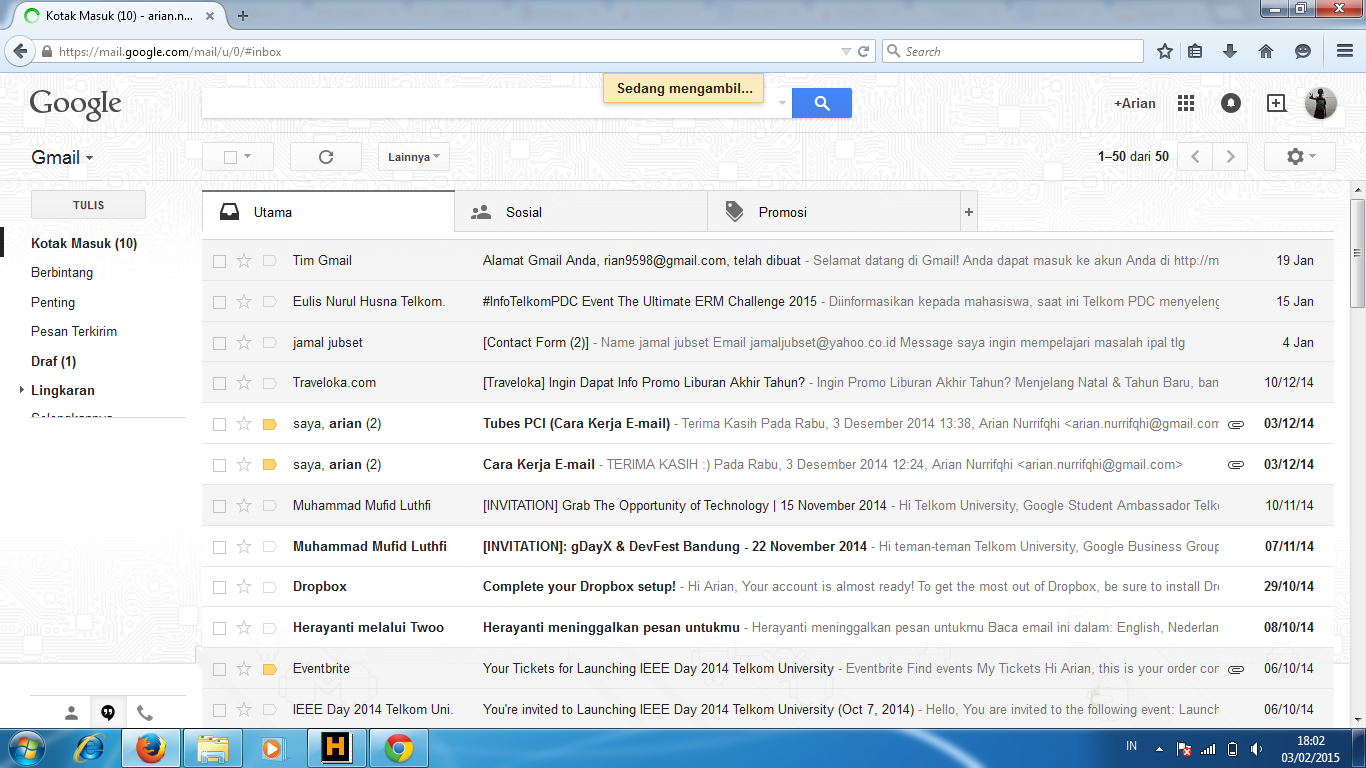Show Gmail search options arrow
The image size is (1366, 768).
(x=782, y=103)
